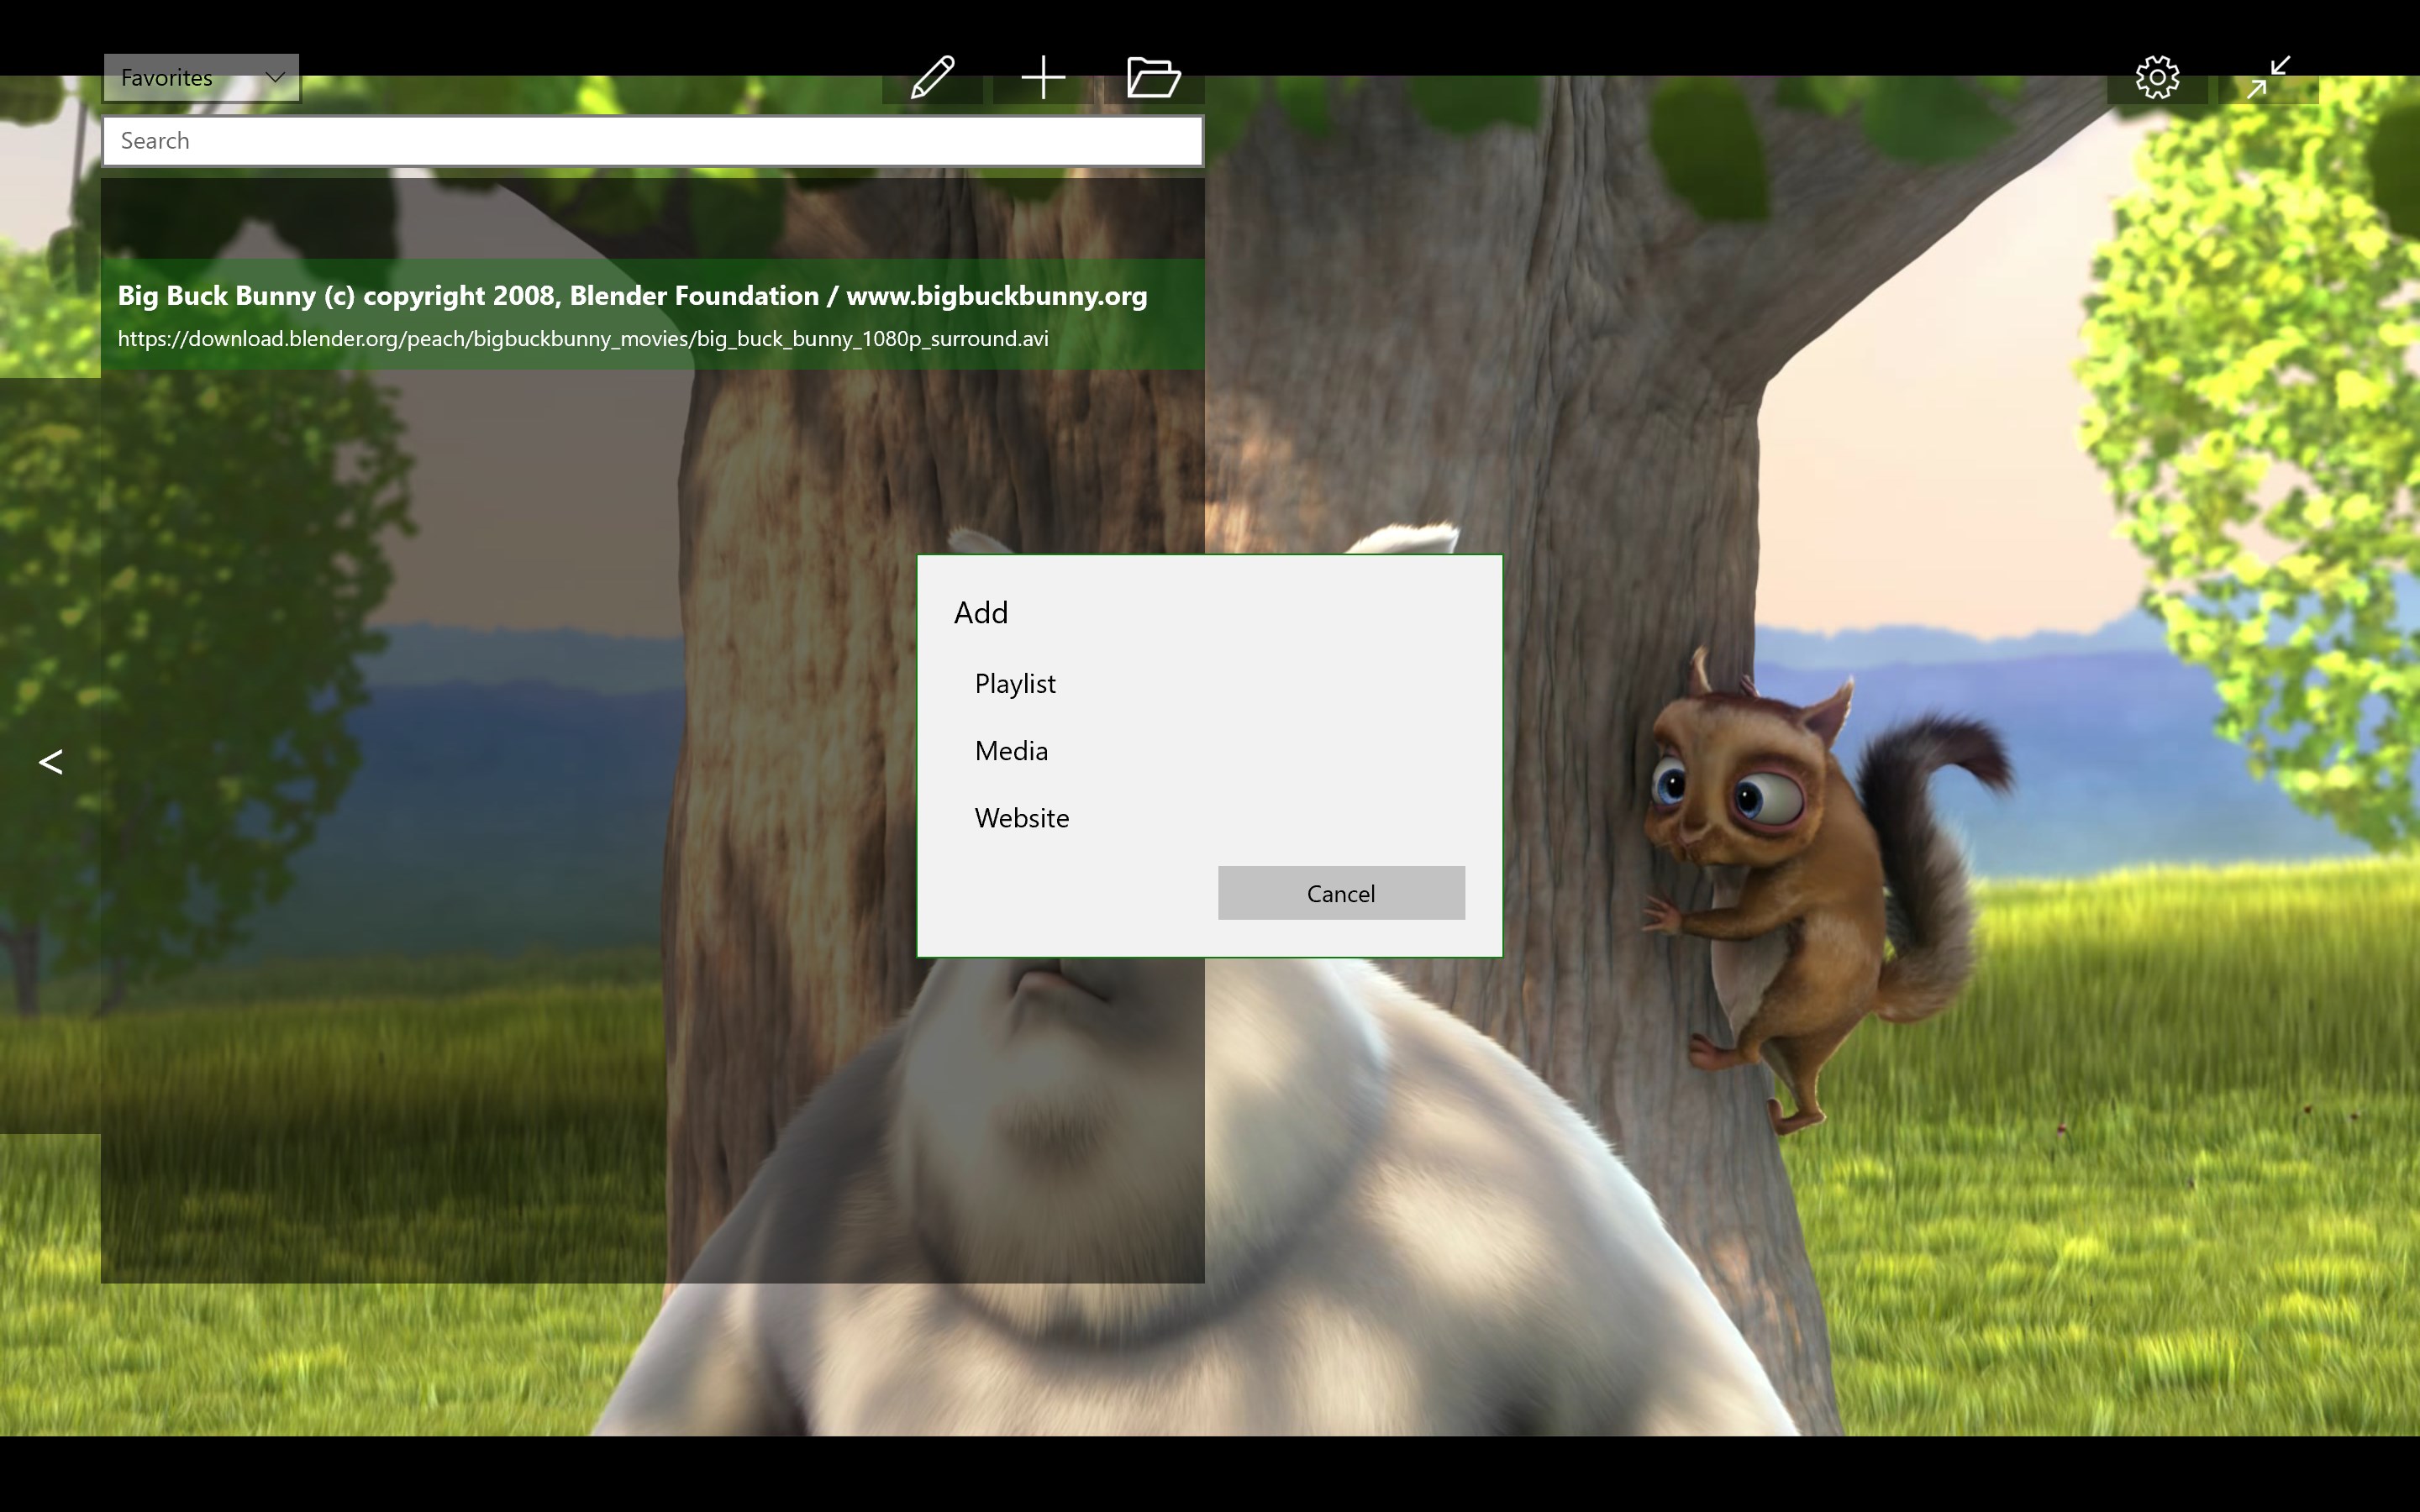2420x1512 pixels.
Task: Collapse side panel with left arrow
Action: click(50, 762)
